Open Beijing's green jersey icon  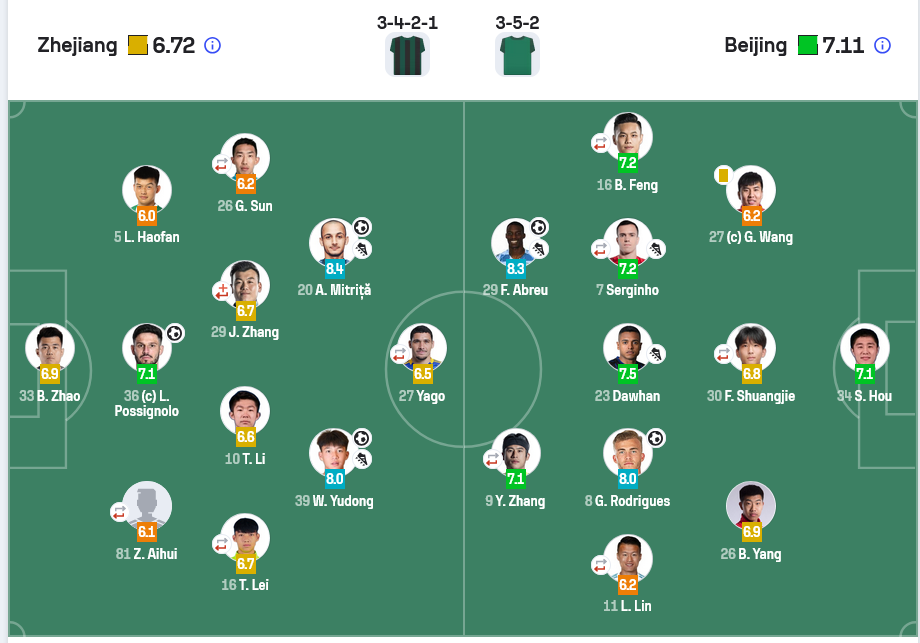click(517, 55)
